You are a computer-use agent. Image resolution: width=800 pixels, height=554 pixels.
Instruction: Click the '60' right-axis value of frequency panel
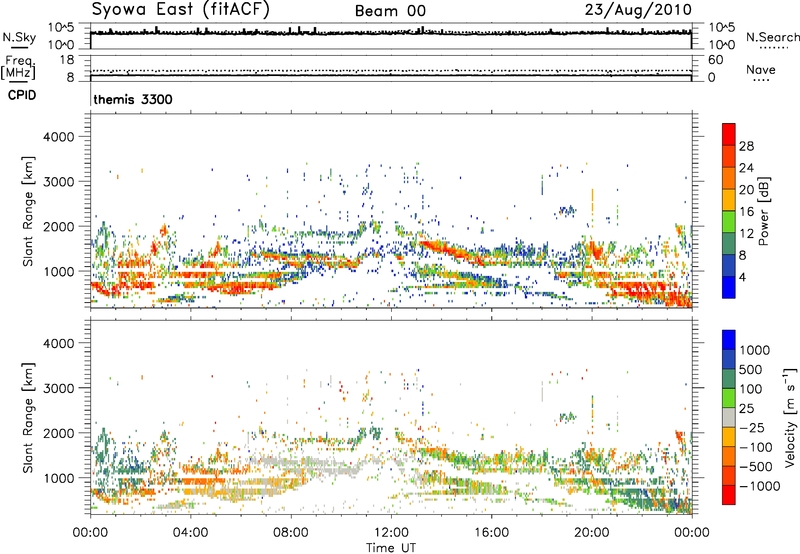[x=715, y=60]
